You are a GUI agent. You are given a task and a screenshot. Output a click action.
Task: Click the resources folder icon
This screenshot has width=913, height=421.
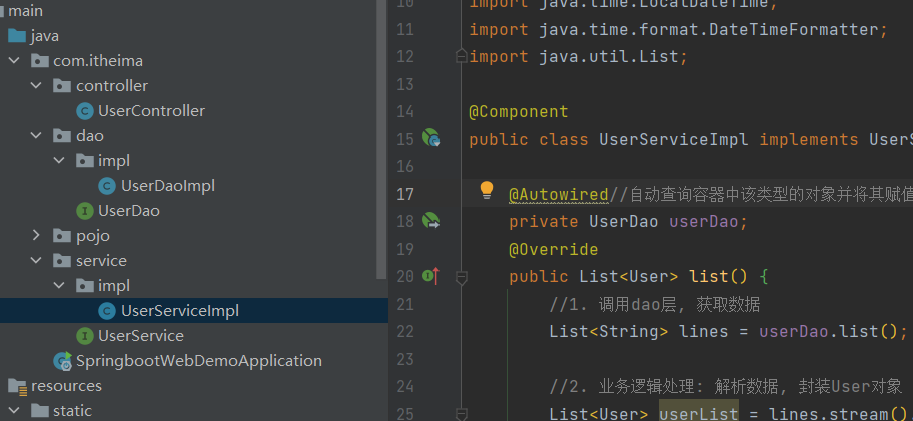tap(17, 386)
